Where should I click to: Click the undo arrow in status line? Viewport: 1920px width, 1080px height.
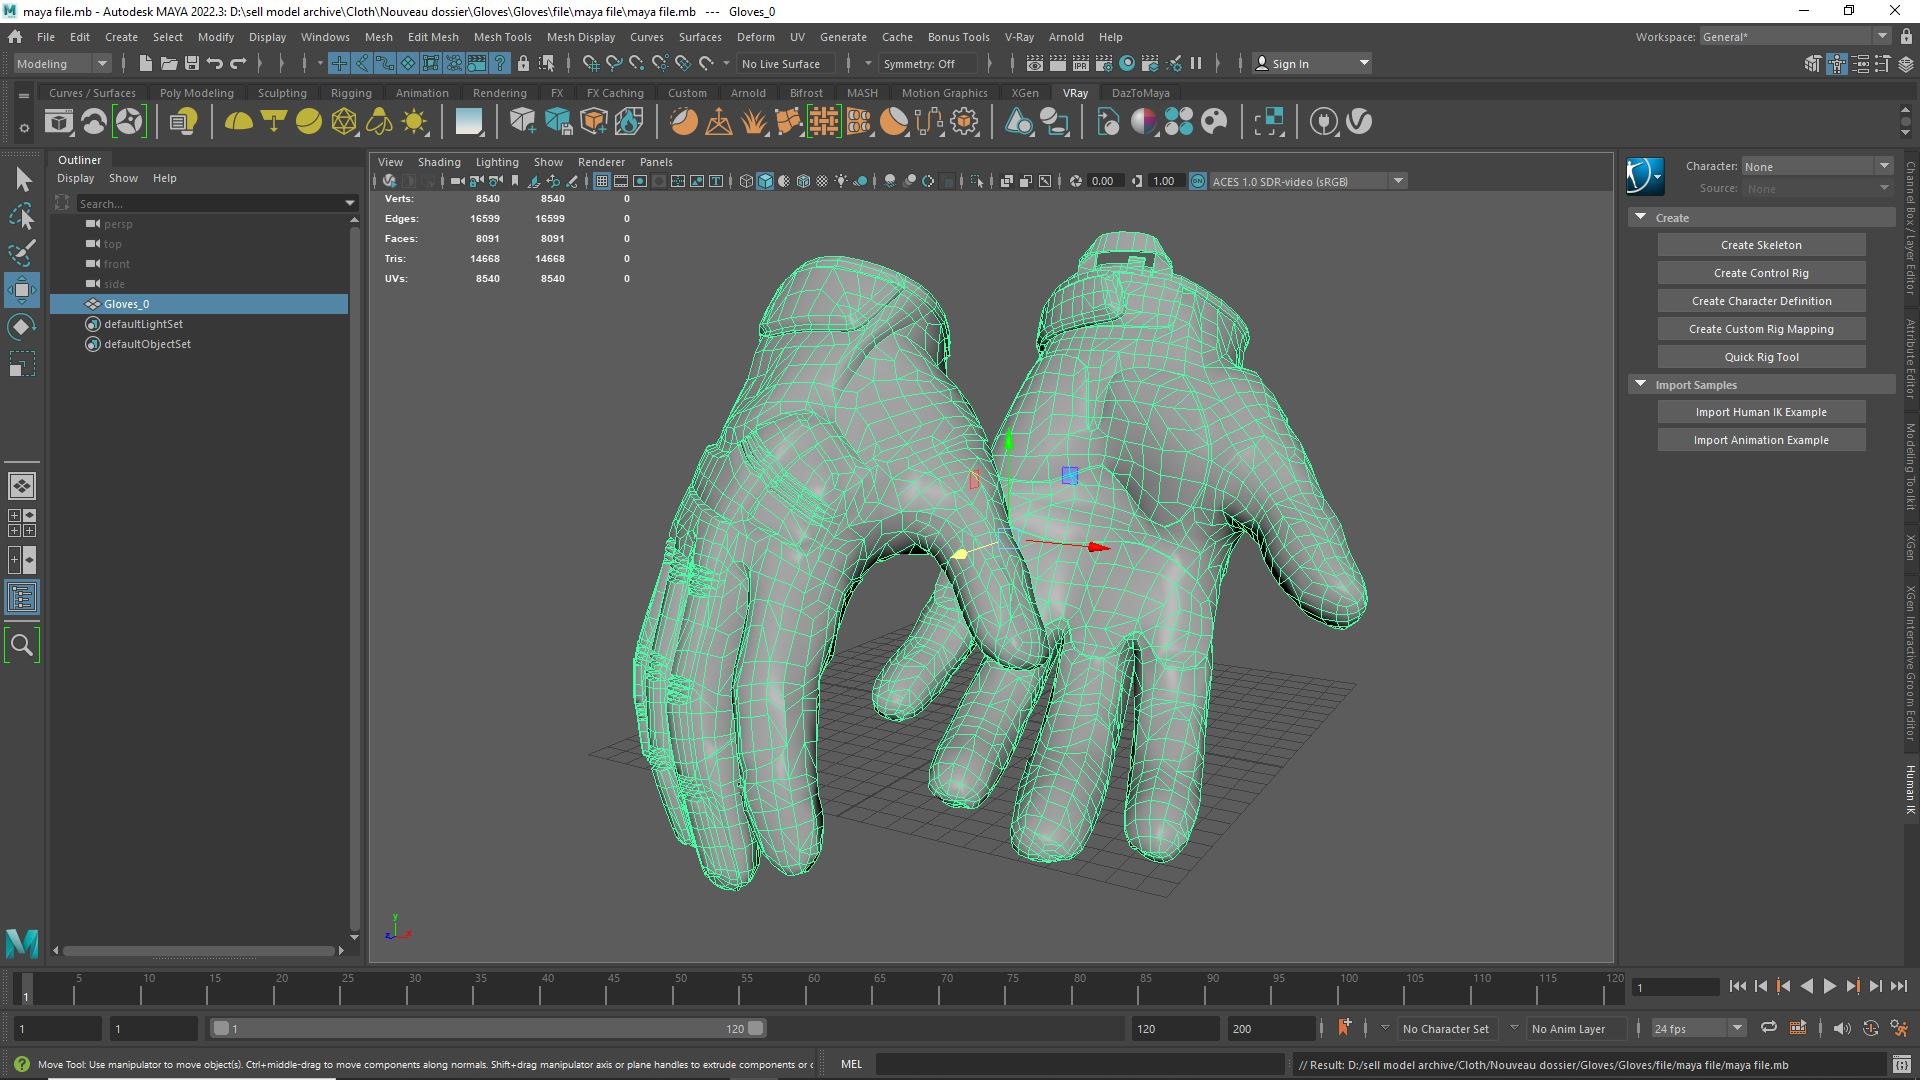pos(214,63)
